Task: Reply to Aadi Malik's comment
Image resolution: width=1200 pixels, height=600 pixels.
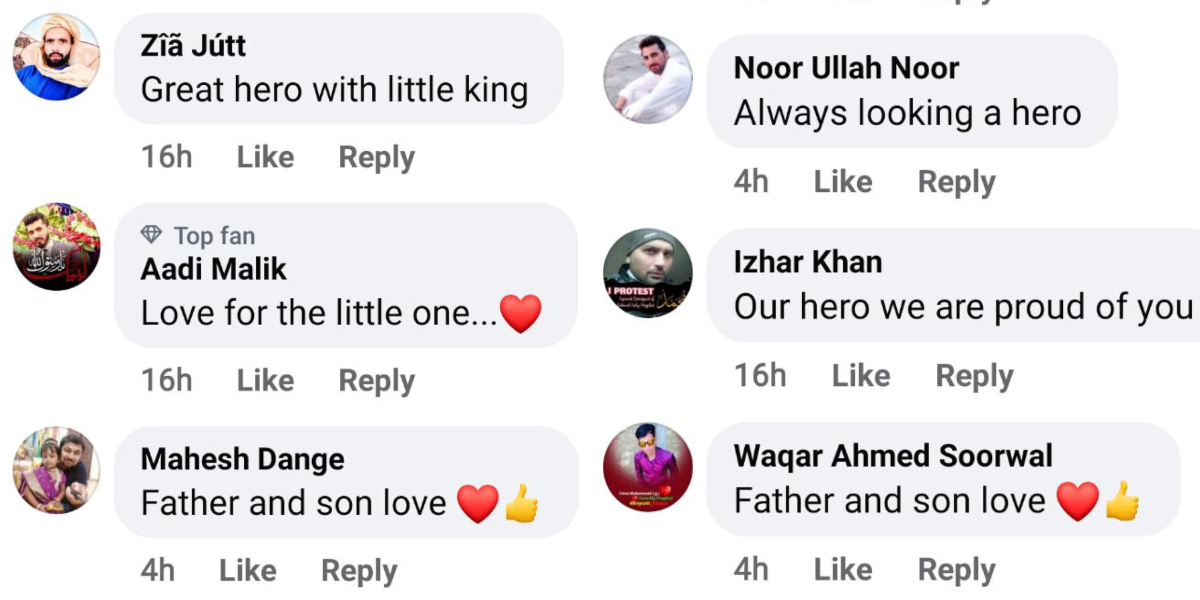Action: (376, 380)
